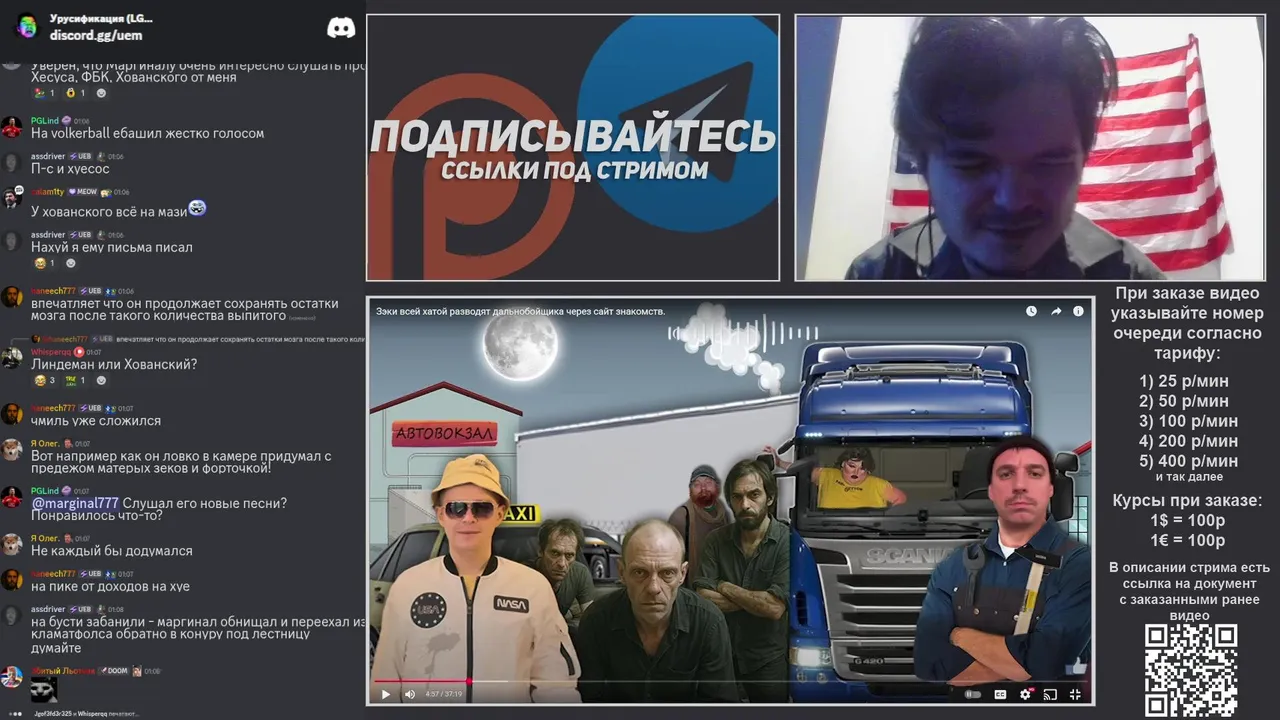The image size is (1280, 720).
Task: Click the red progress bar scrubber in the video
Action: coord(468,682)
